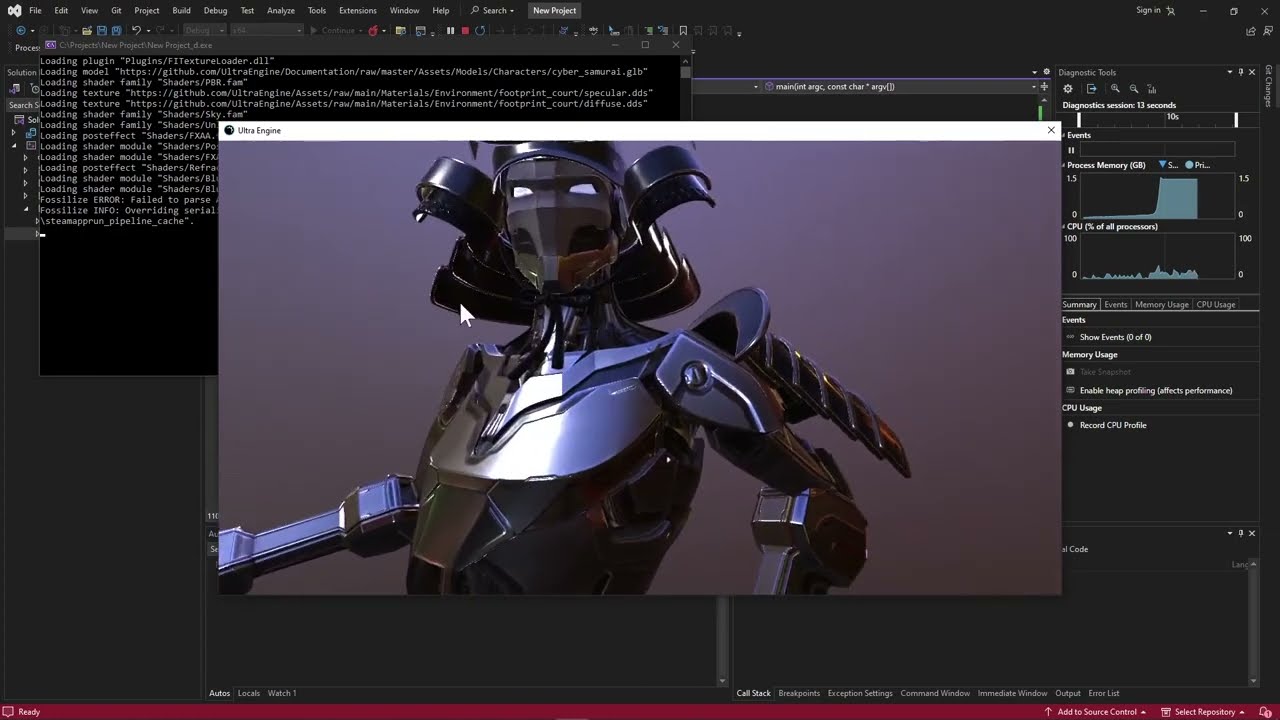Click the Reset View chart icon in Diagnostic Tools

[1152, 89]
